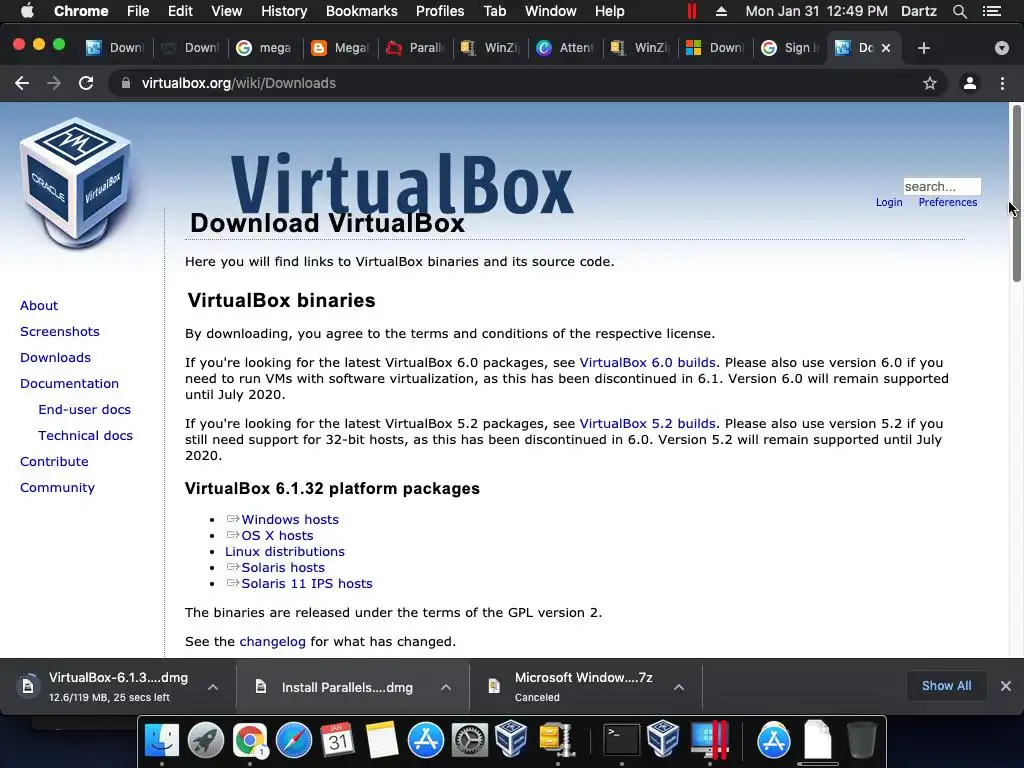Click the page search field
This screenshot has height=768, width=1024.
click(942, 187)
